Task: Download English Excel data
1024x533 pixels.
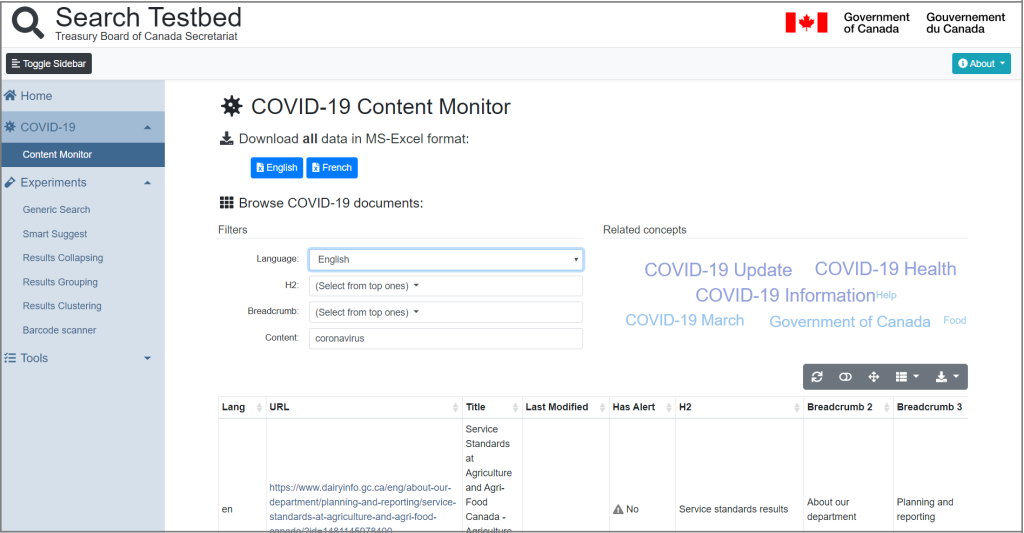Action: 277,168
